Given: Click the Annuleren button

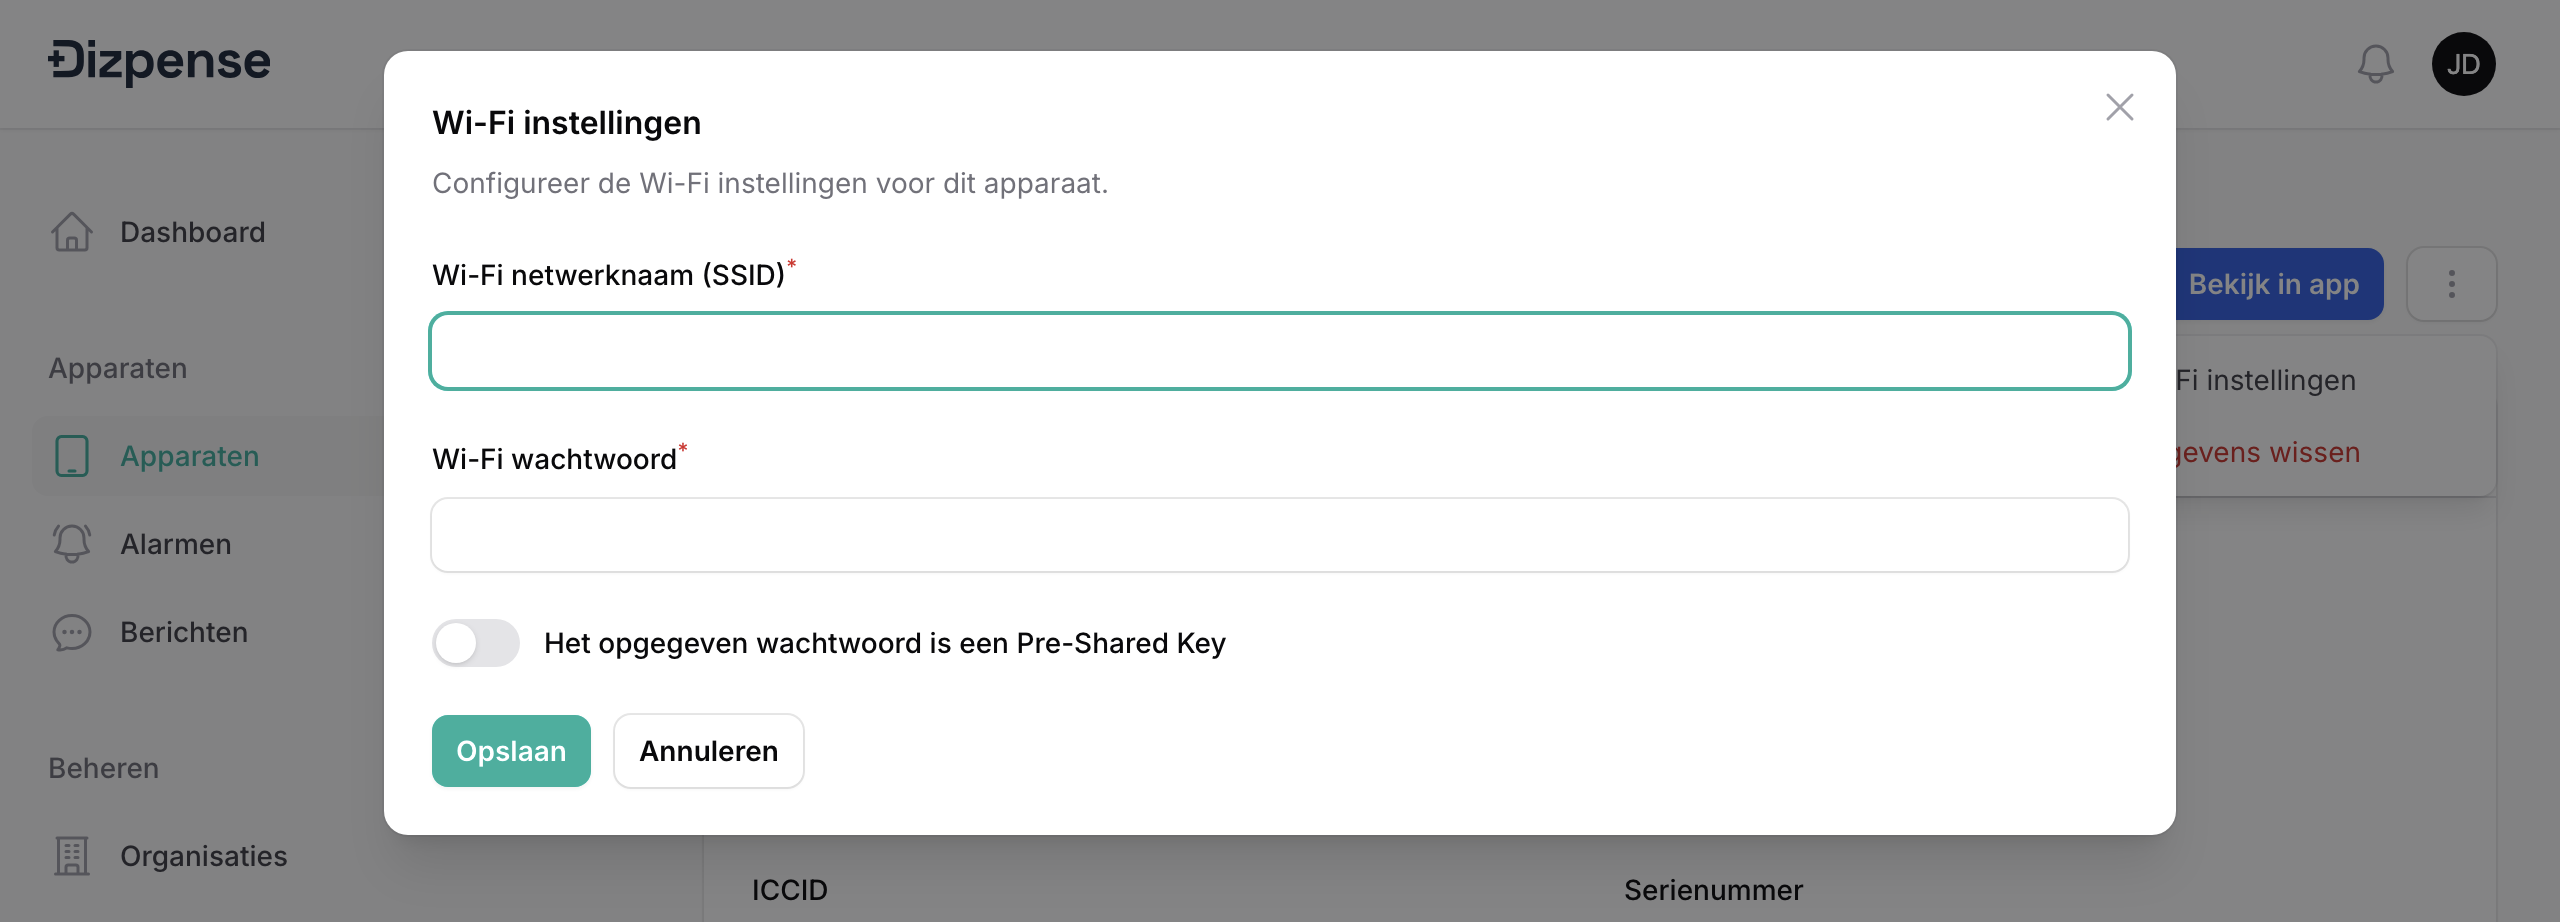Looking at the screenshot, I should click(708, 751).
